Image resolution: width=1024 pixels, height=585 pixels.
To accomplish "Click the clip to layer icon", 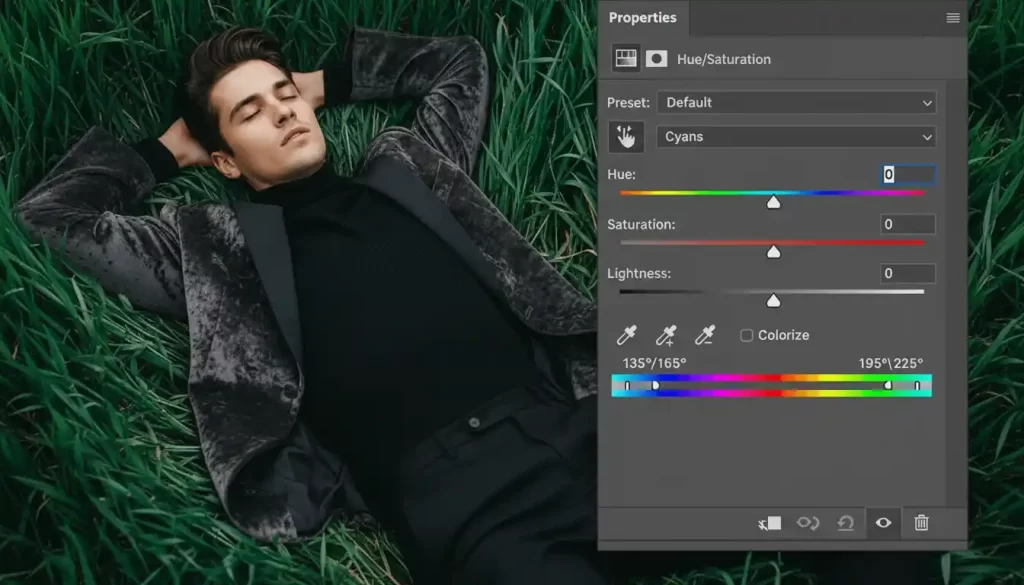I will (x=768, y=522).
